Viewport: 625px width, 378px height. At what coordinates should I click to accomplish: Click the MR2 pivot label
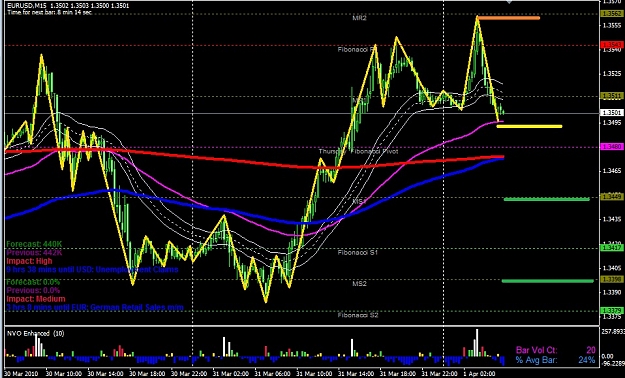359,18
